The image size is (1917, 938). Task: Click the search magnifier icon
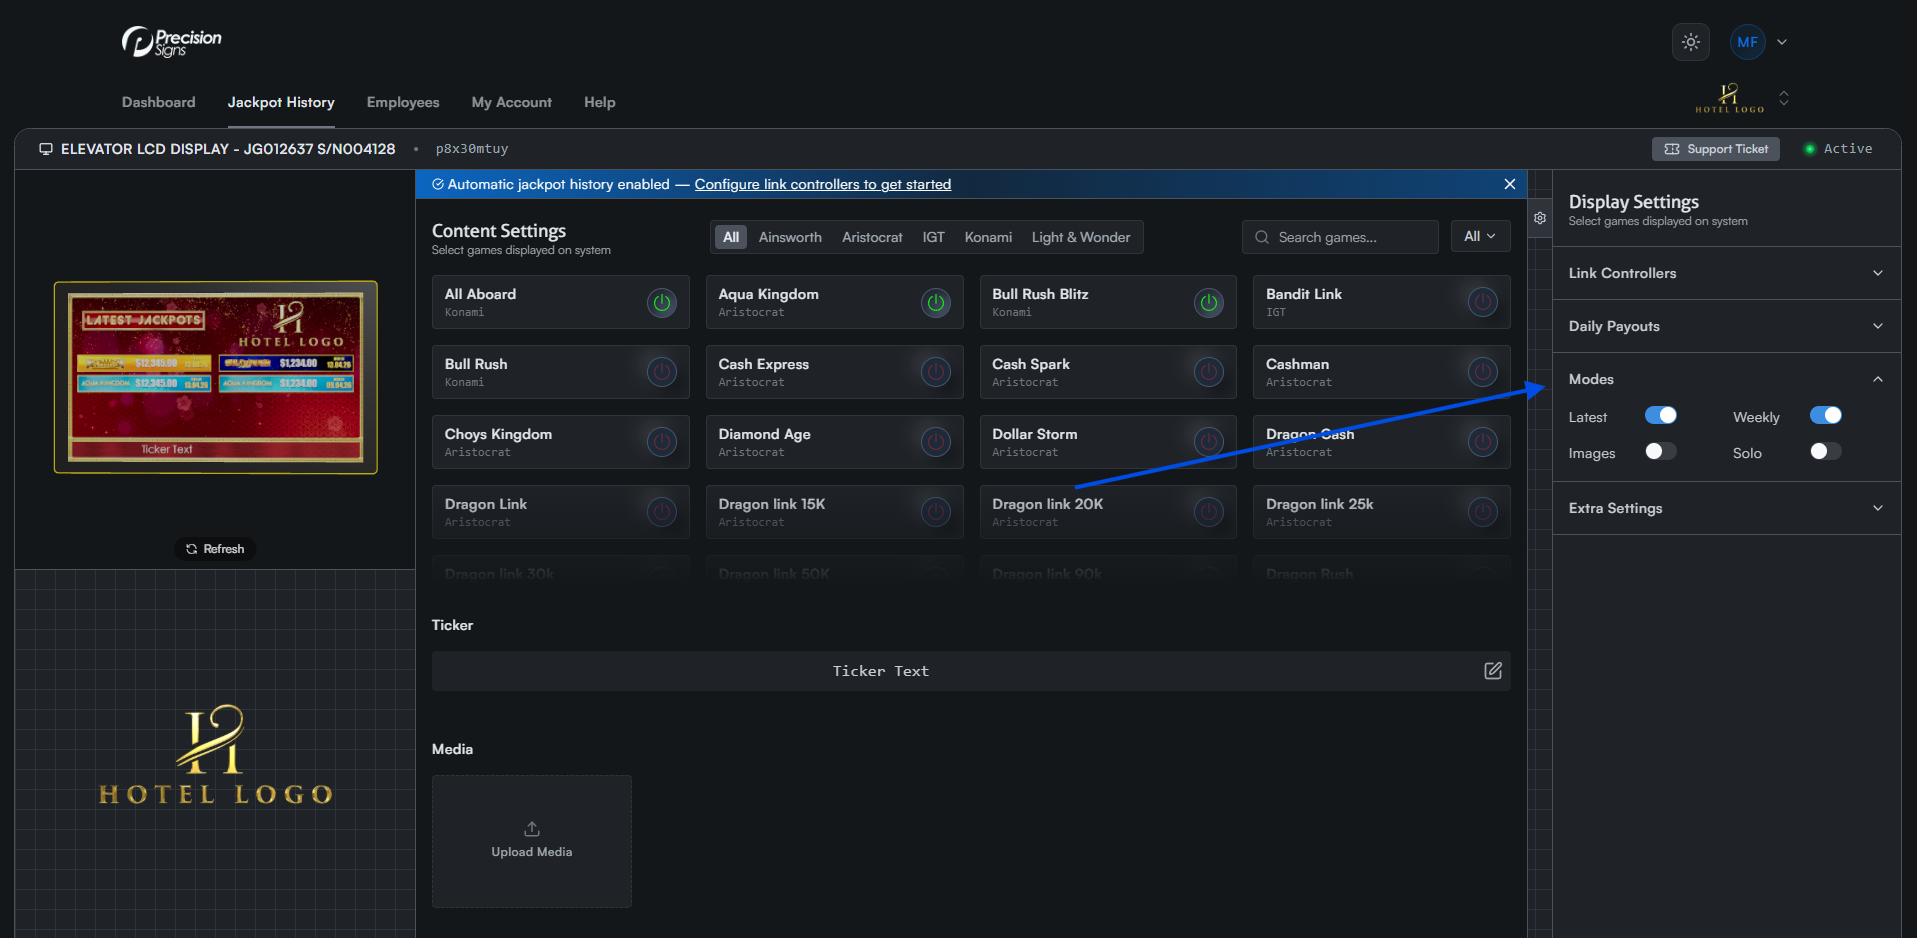coord(1262,237)
